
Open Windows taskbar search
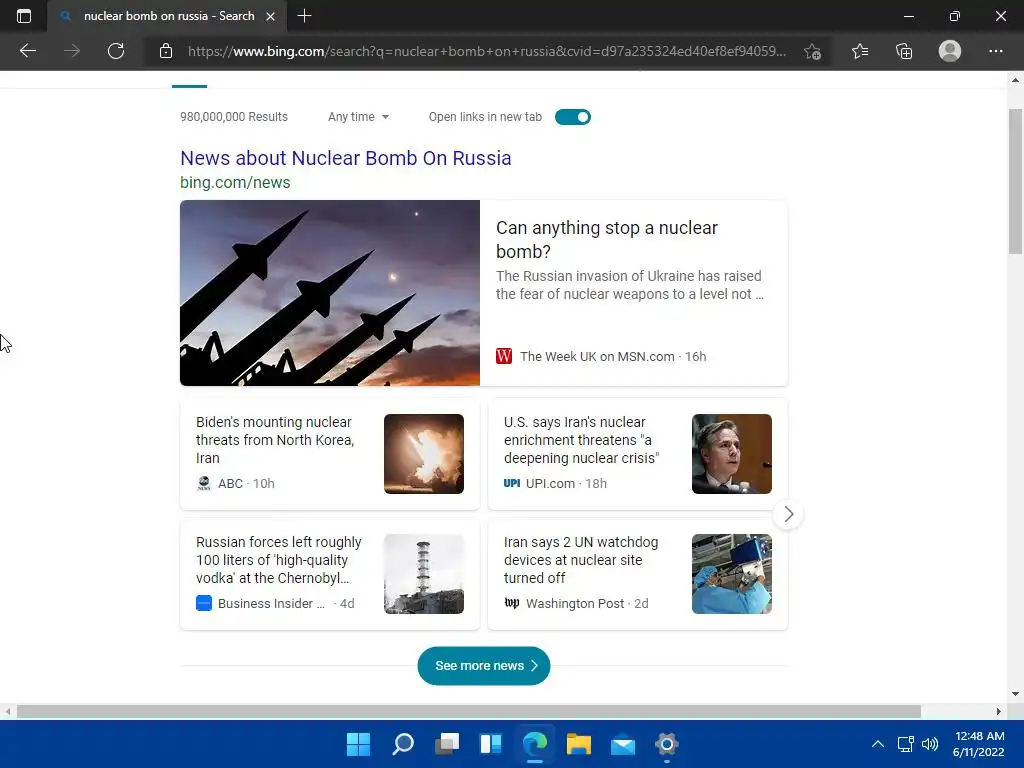[403, 744]
